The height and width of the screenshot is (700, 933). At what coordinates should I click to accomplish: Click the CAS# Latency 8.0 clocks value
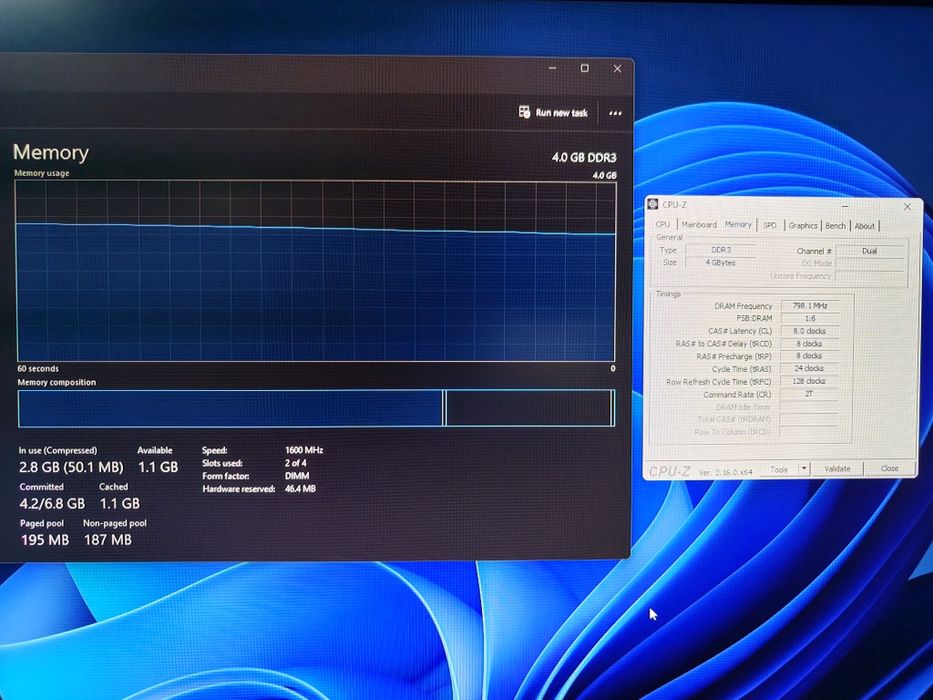[809, 331]
